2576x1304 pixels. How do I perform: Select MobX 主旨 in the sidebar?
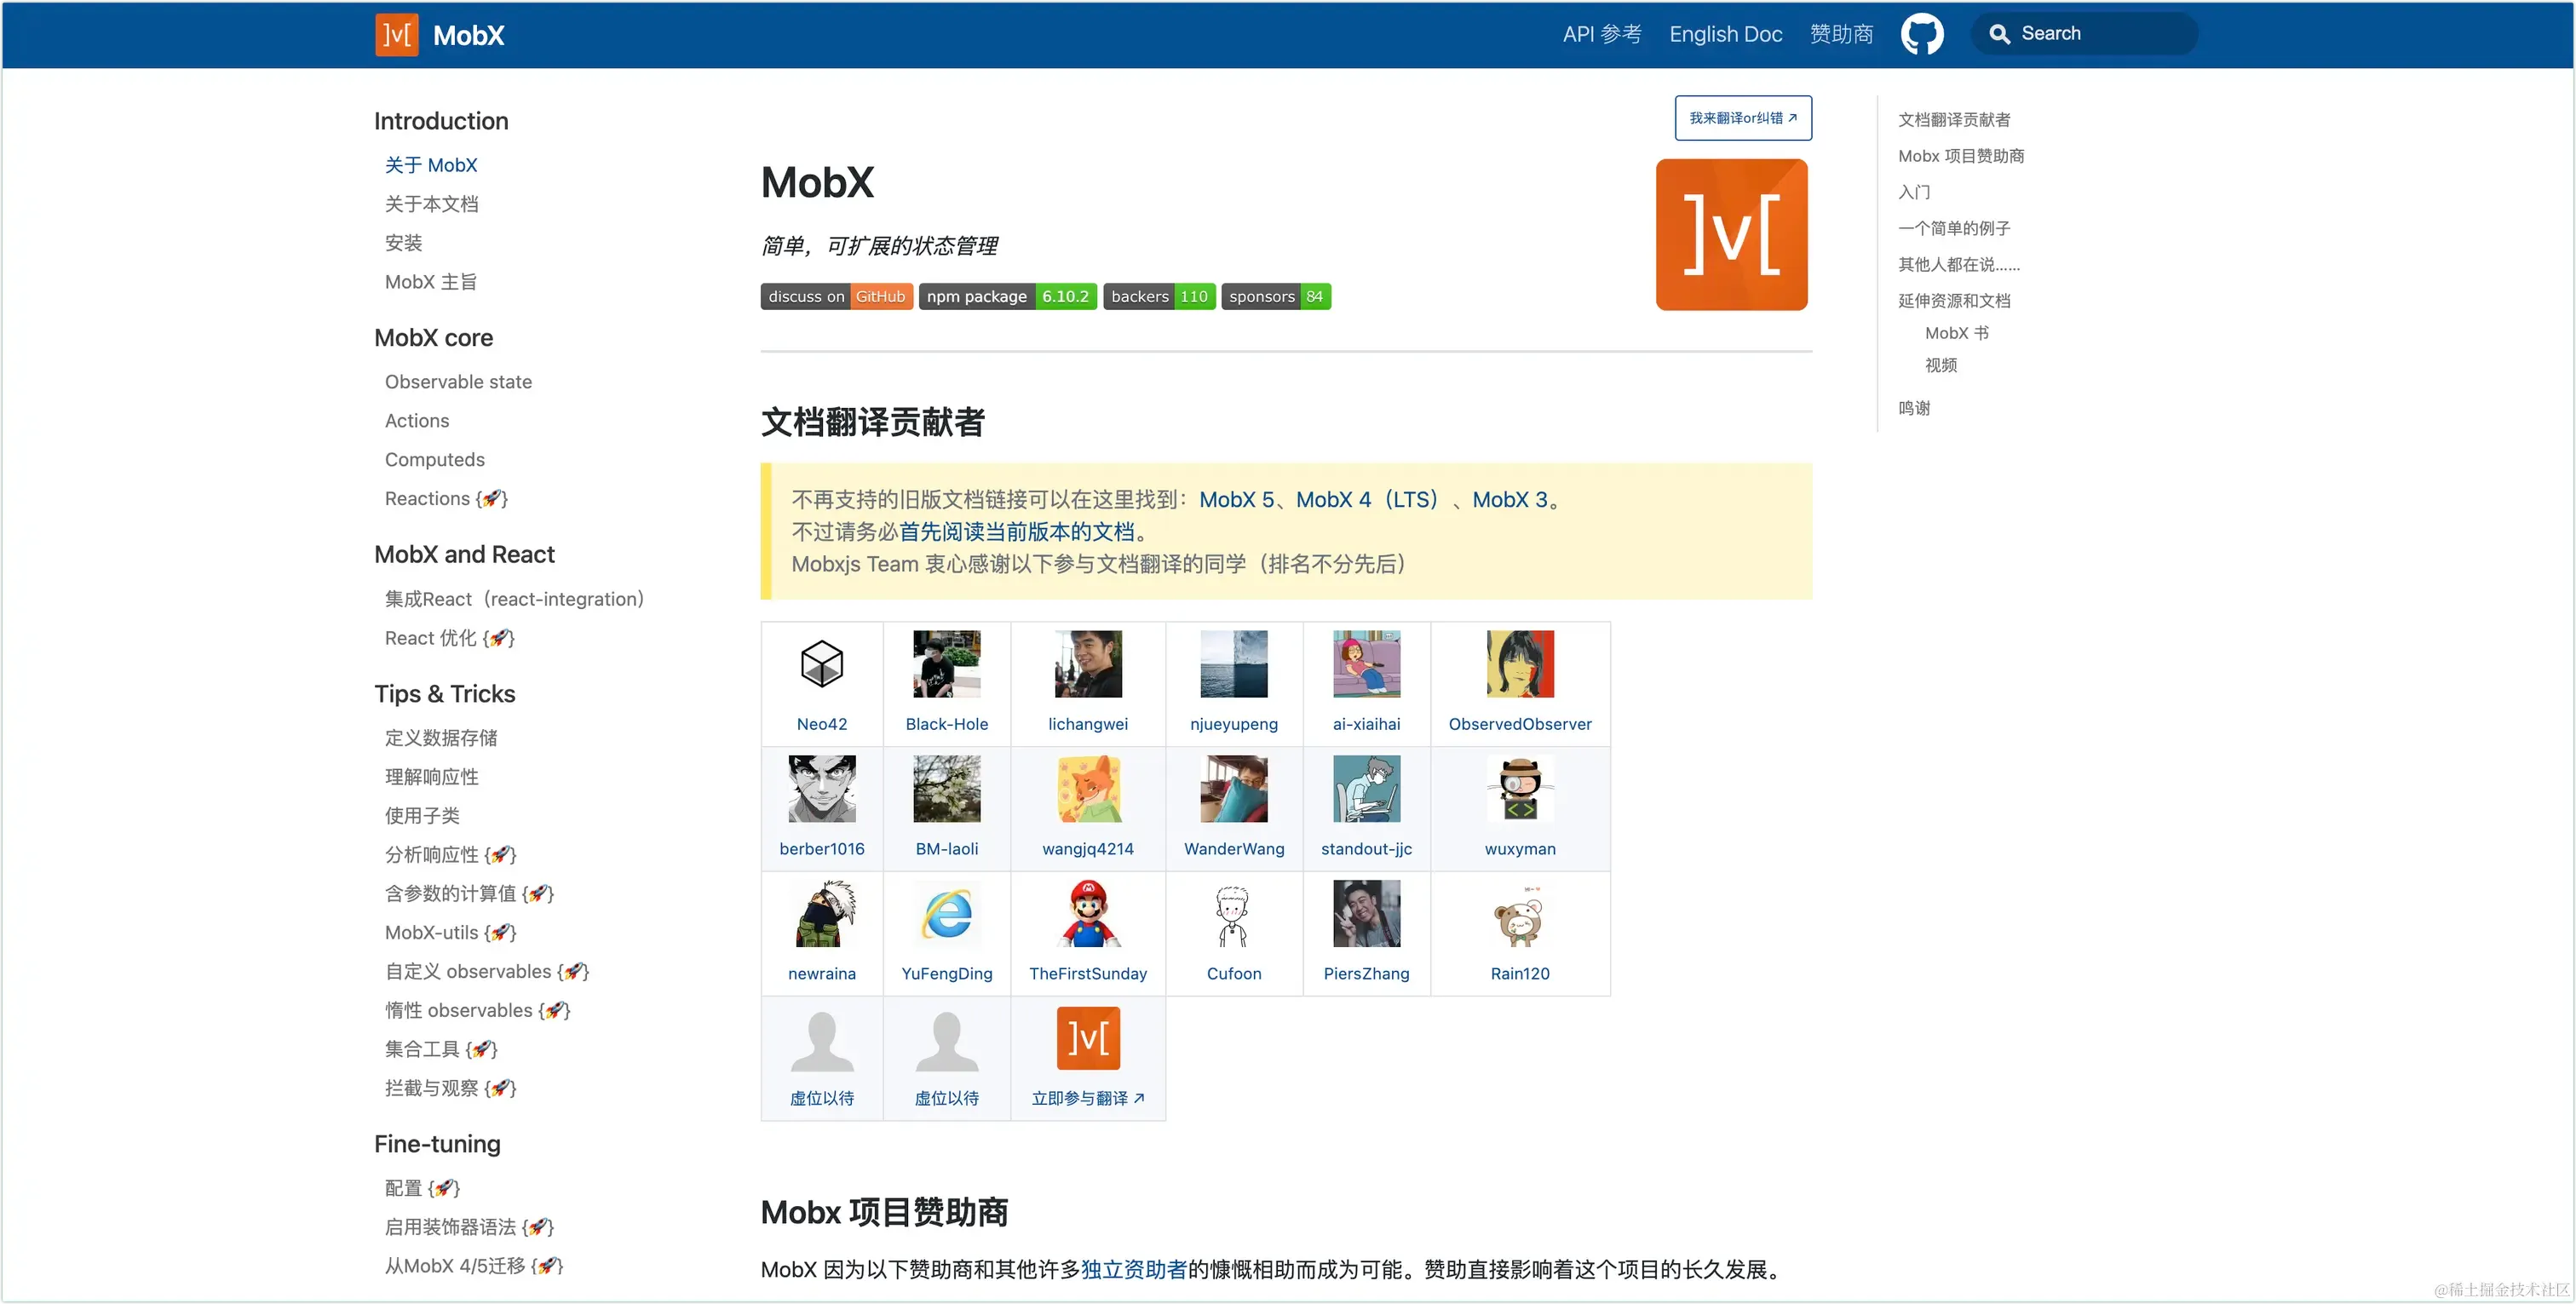430,282
